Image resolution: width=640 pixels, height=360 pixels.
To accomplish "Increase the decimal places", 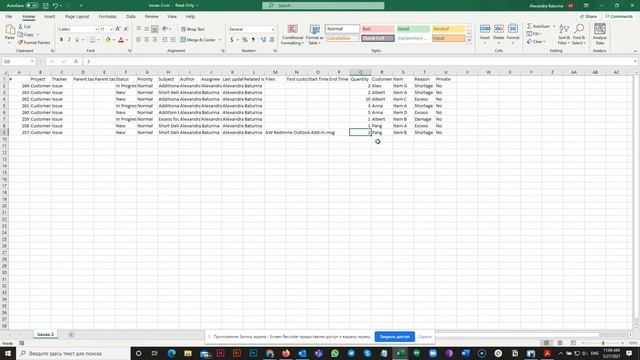I will (x=263, y=40).
